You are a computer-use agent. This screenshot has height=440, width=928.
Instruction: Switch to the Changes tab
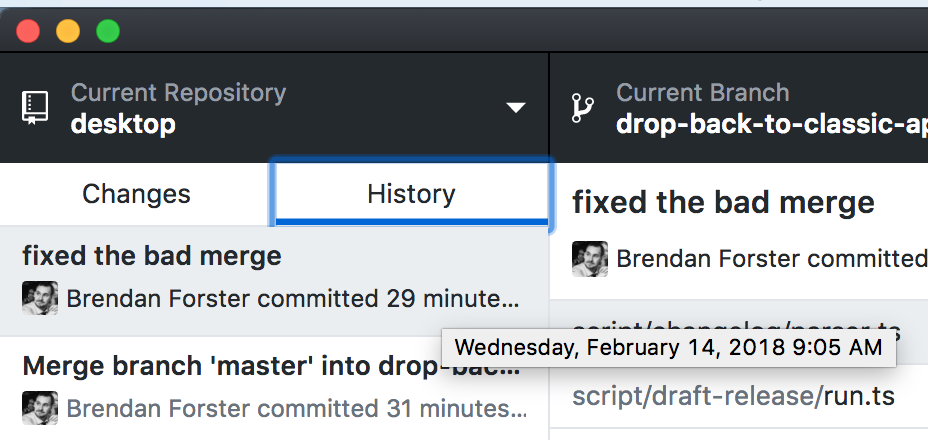tap(136, 194)
